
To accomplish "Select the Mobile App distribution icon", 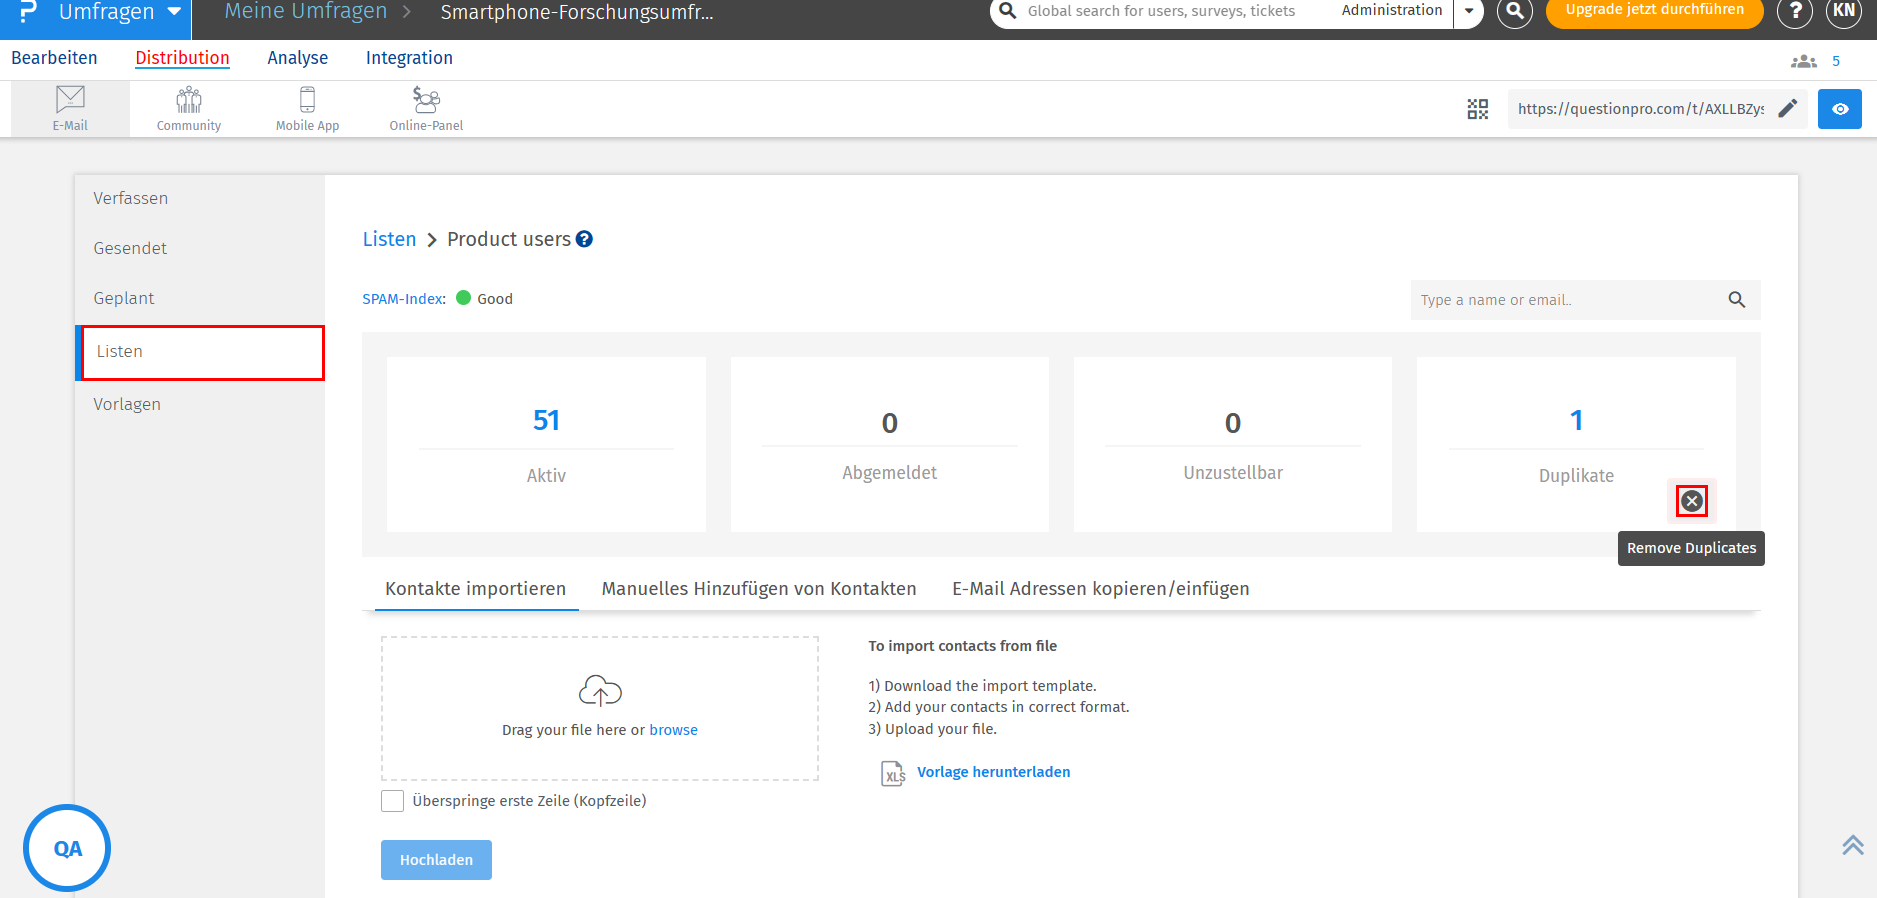I will coord(307,109).
